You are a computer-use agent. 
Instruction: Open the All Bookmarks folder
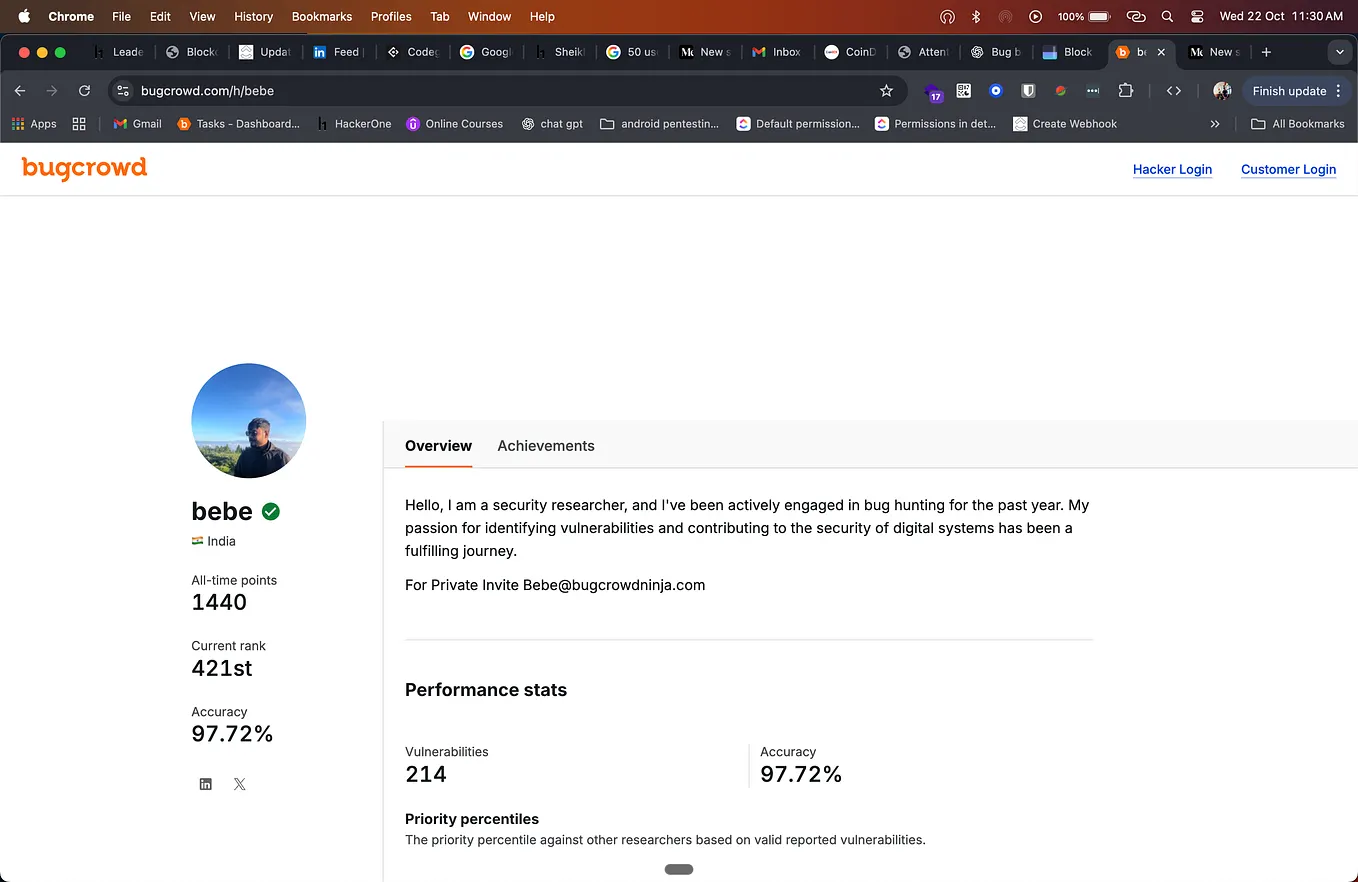click(1298, 124)
